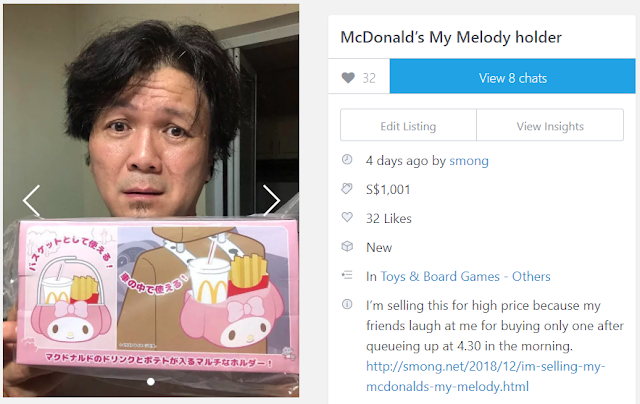Click the clock icon next to 4 days ago
The image size is (640, 404).
click(x=347, y=160)
